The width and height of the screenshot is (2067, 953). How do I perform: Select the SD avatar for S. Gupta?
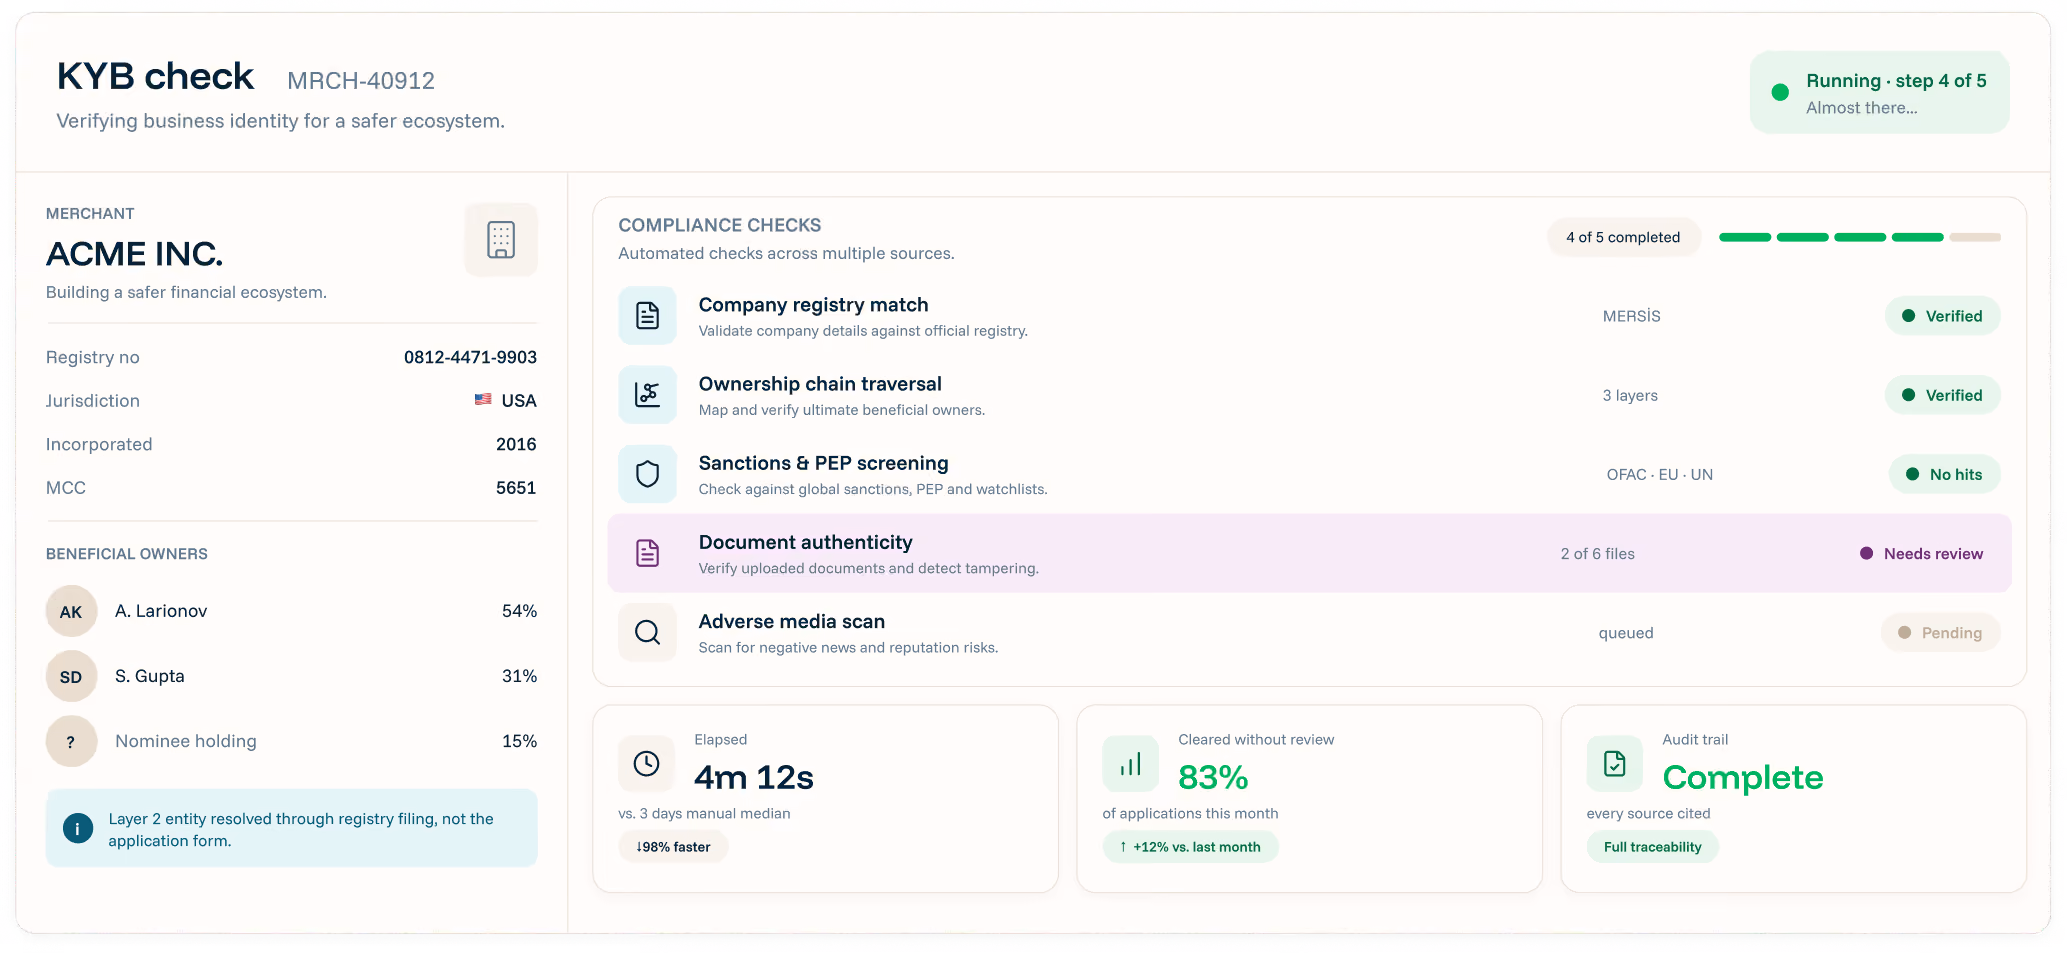pyautogui.click(x=71, y=676)
